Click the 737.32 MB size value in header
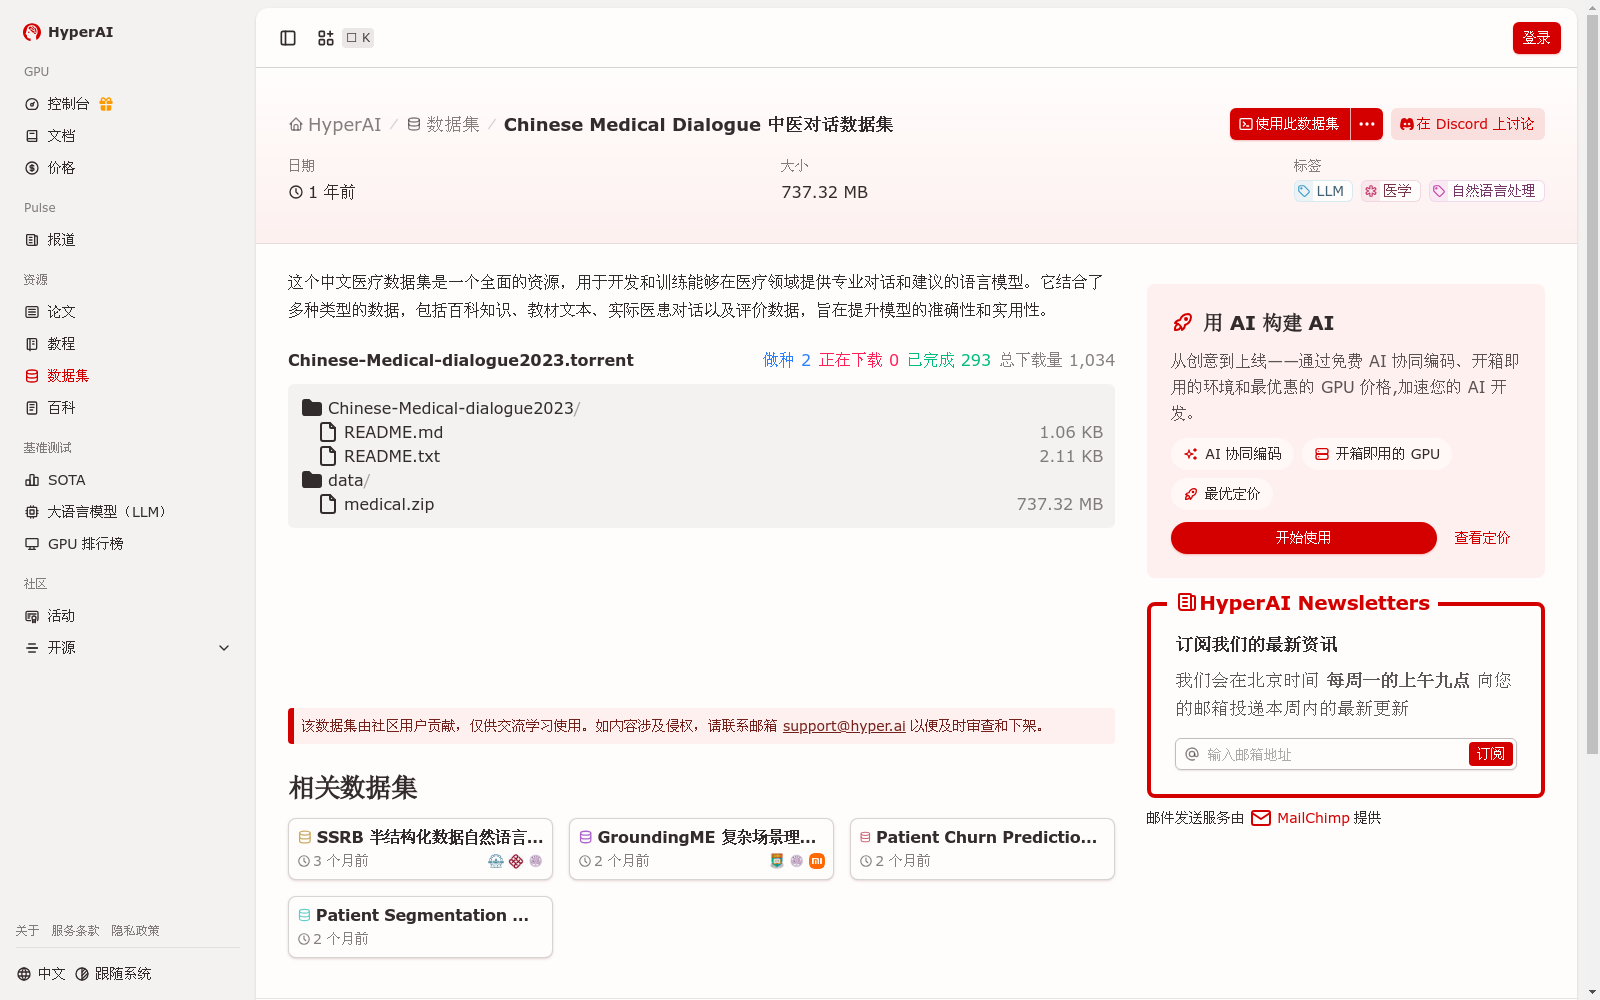Image resolution: width=1600 pixels, height=1000 pixels. [824, 192]
